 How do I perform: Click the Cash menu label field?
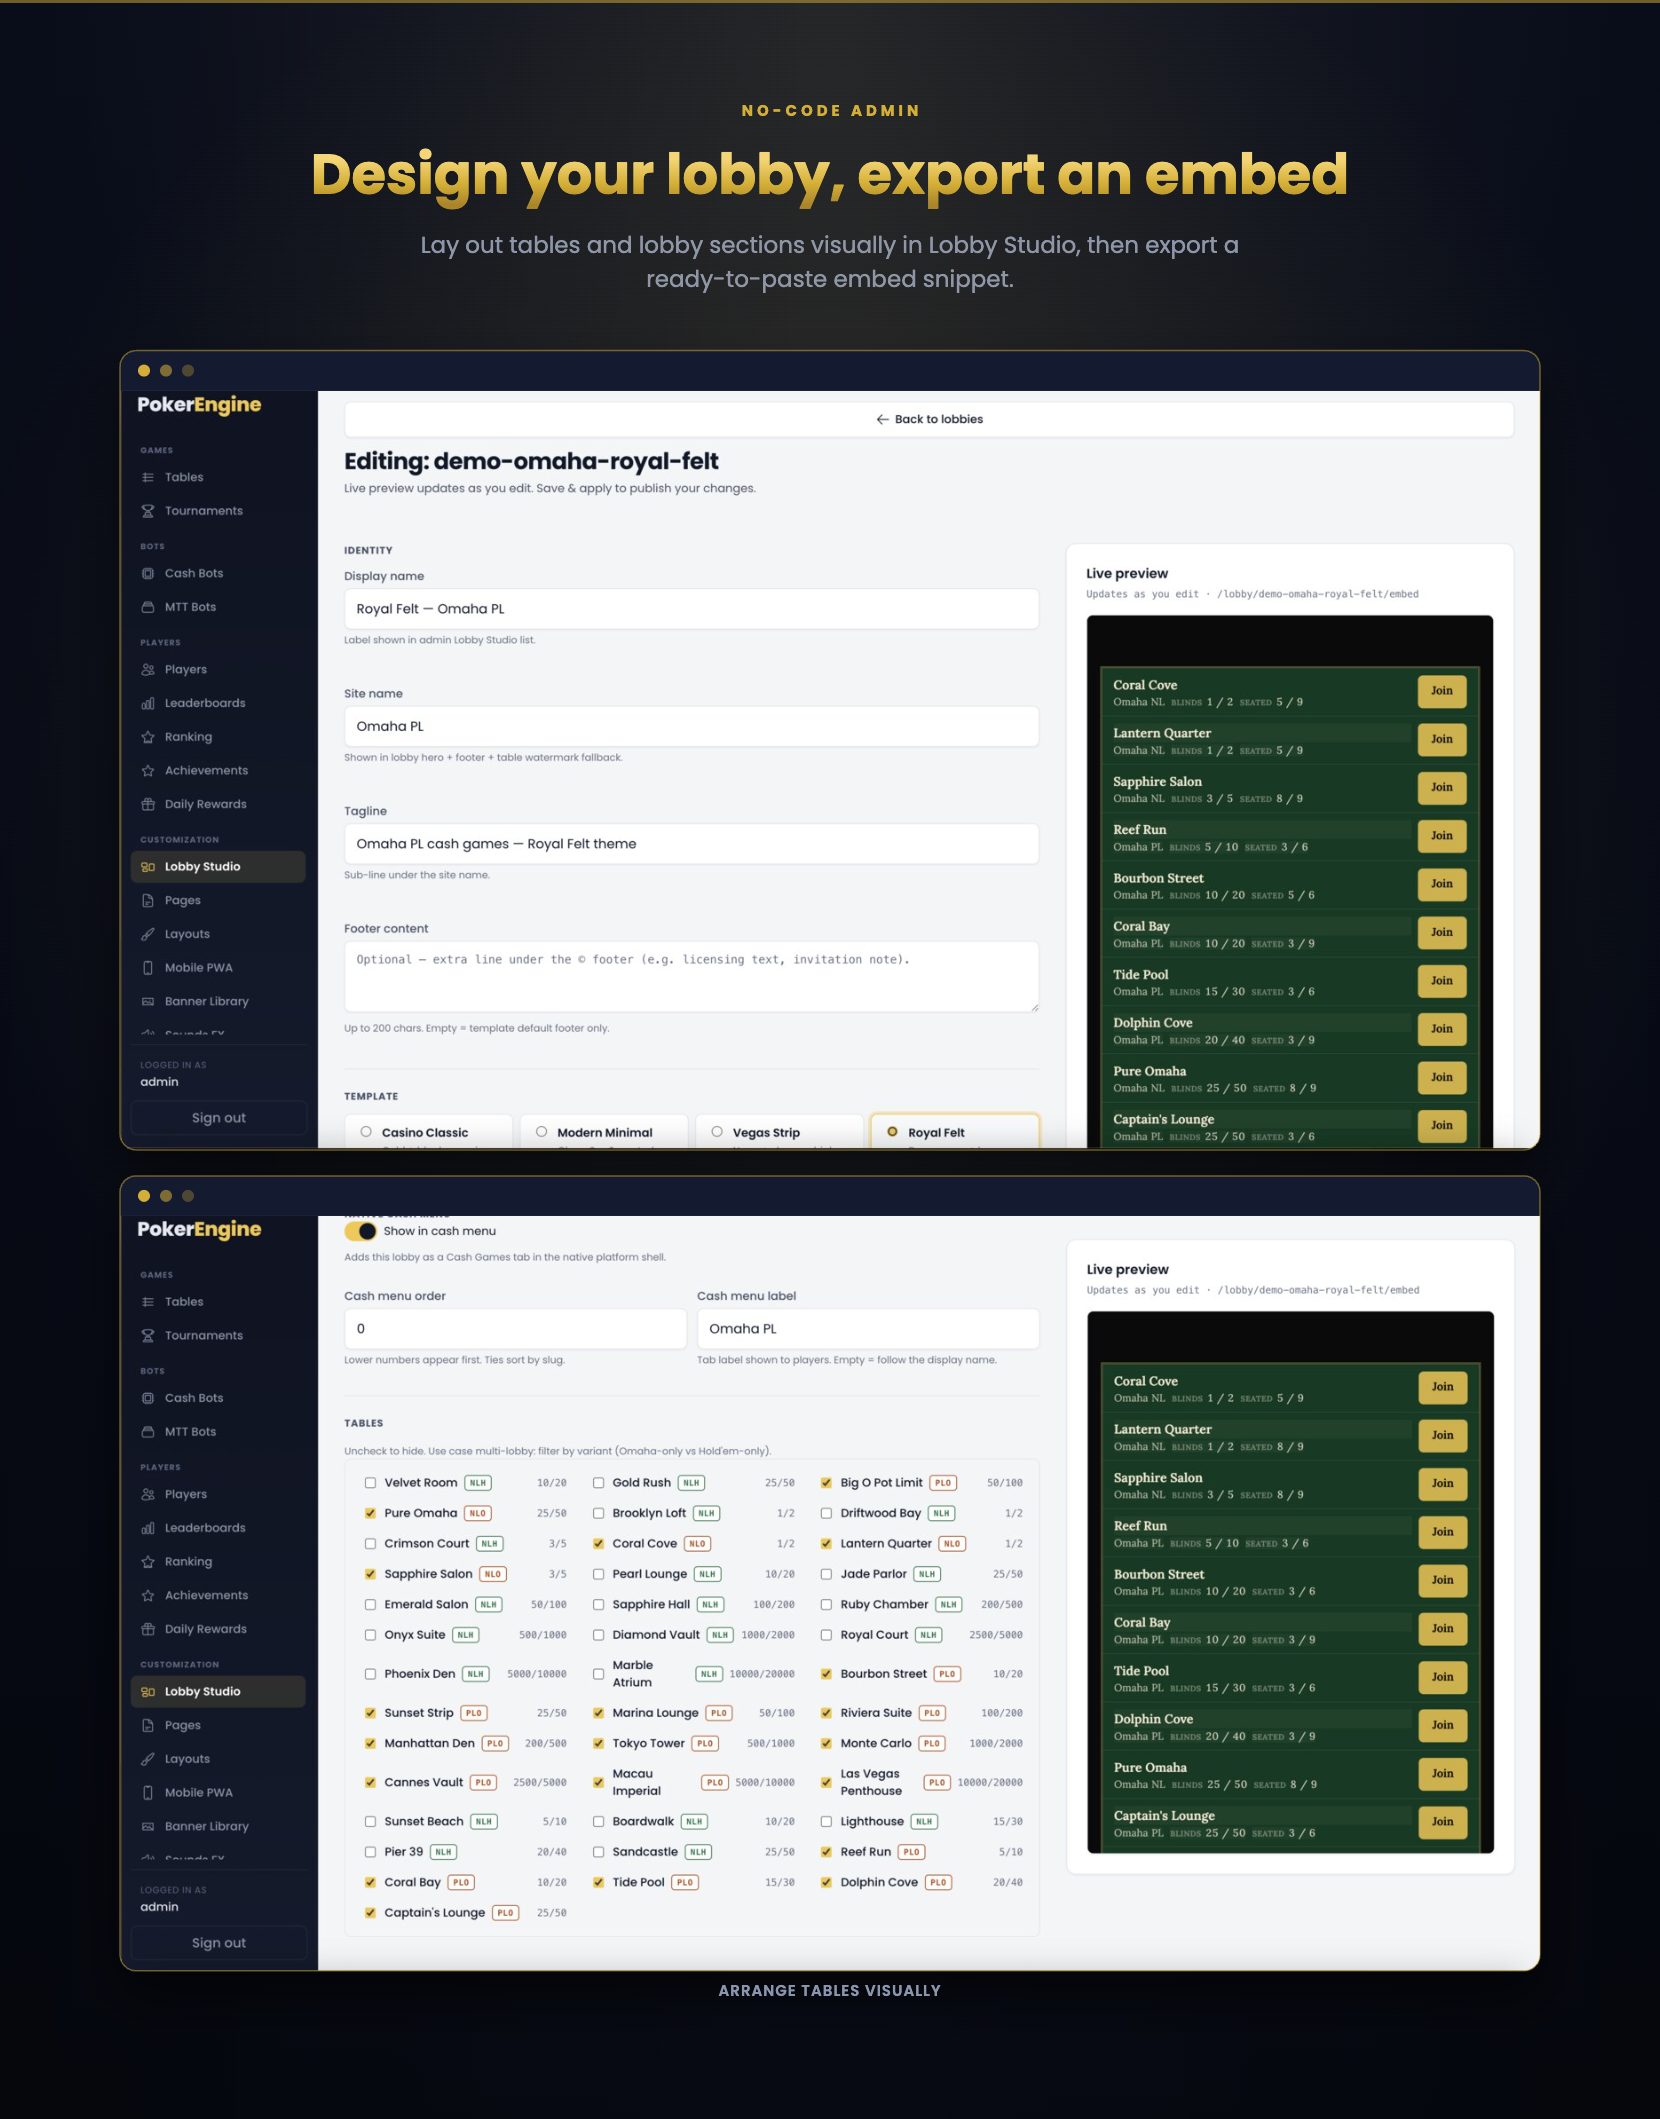[x=868, y=1329]
